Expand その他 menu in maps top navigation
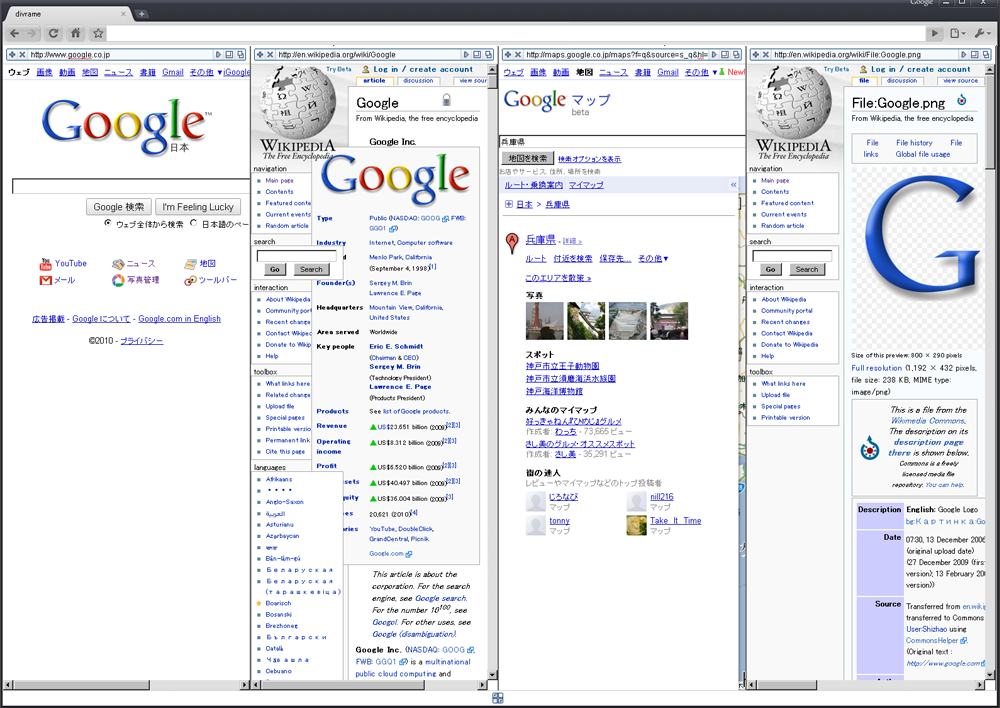 point(700,73)
